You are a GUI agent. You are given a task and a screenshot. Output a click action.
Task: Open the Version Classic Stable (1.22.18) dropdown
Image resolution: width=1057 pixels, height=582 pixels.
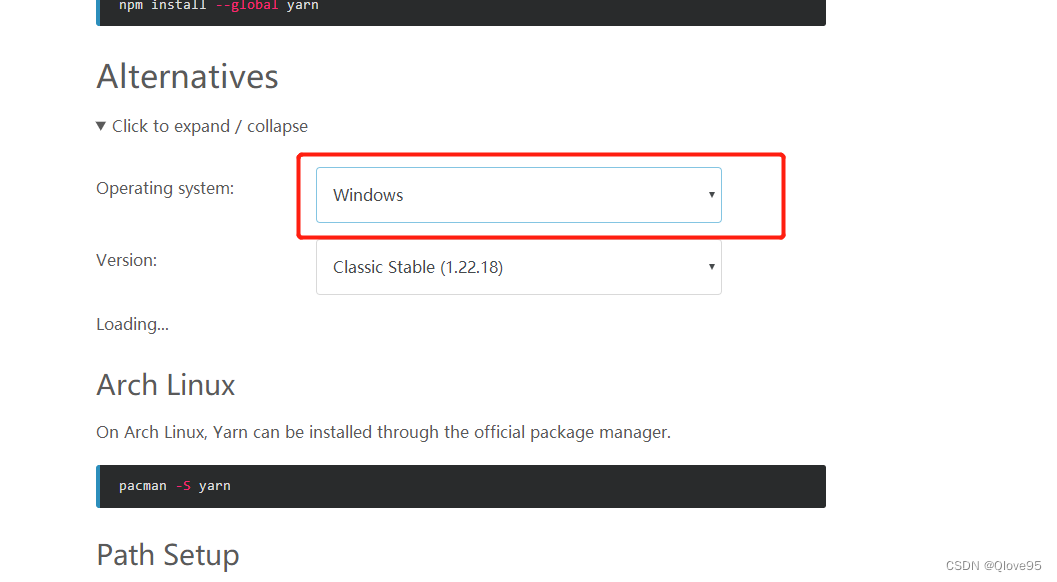tap(518, 267)
